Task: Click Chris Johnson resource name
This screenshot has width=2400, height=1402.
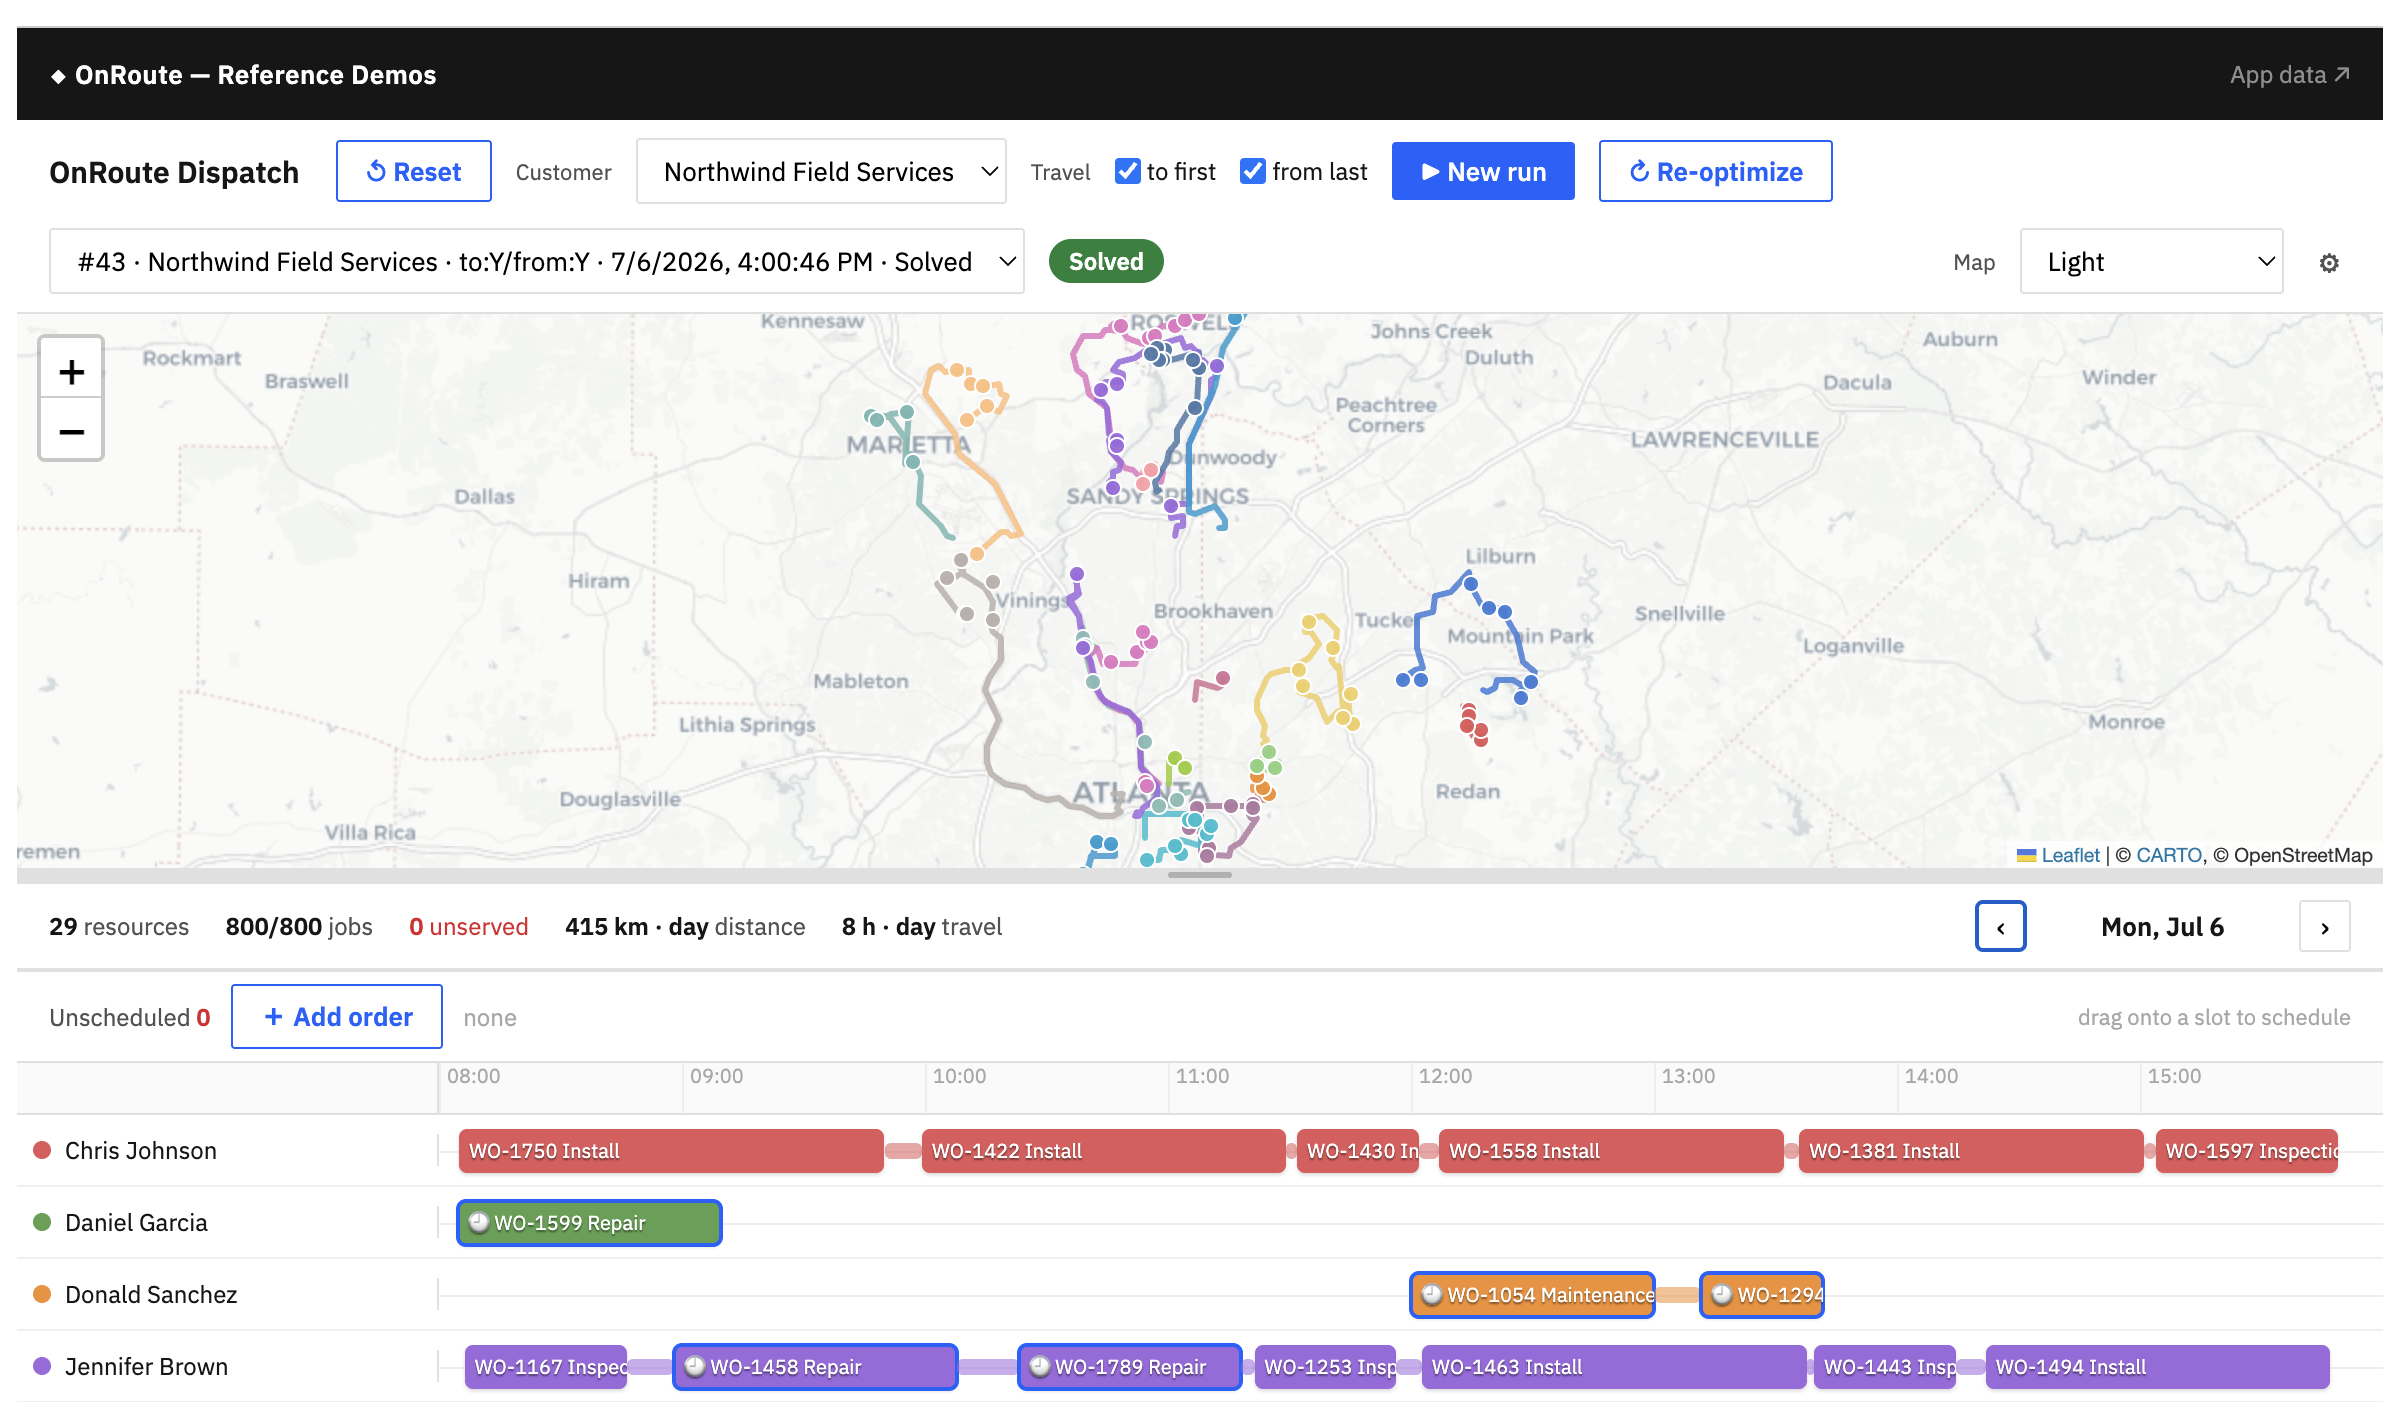Action: 141,1150
